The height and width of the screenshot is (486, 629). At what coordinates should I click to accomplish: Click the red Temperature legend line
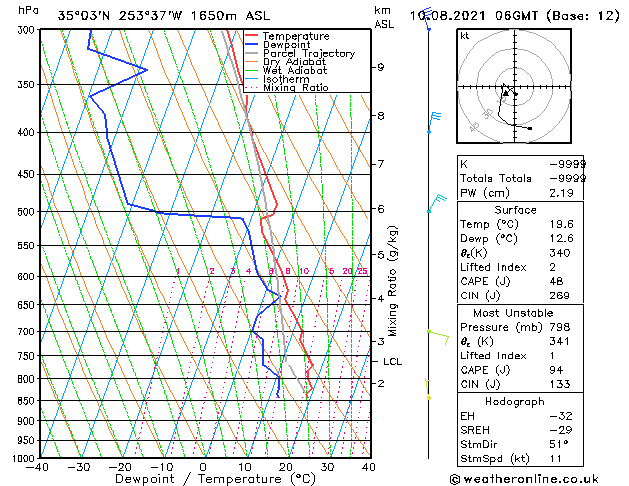tap(252, 36)
